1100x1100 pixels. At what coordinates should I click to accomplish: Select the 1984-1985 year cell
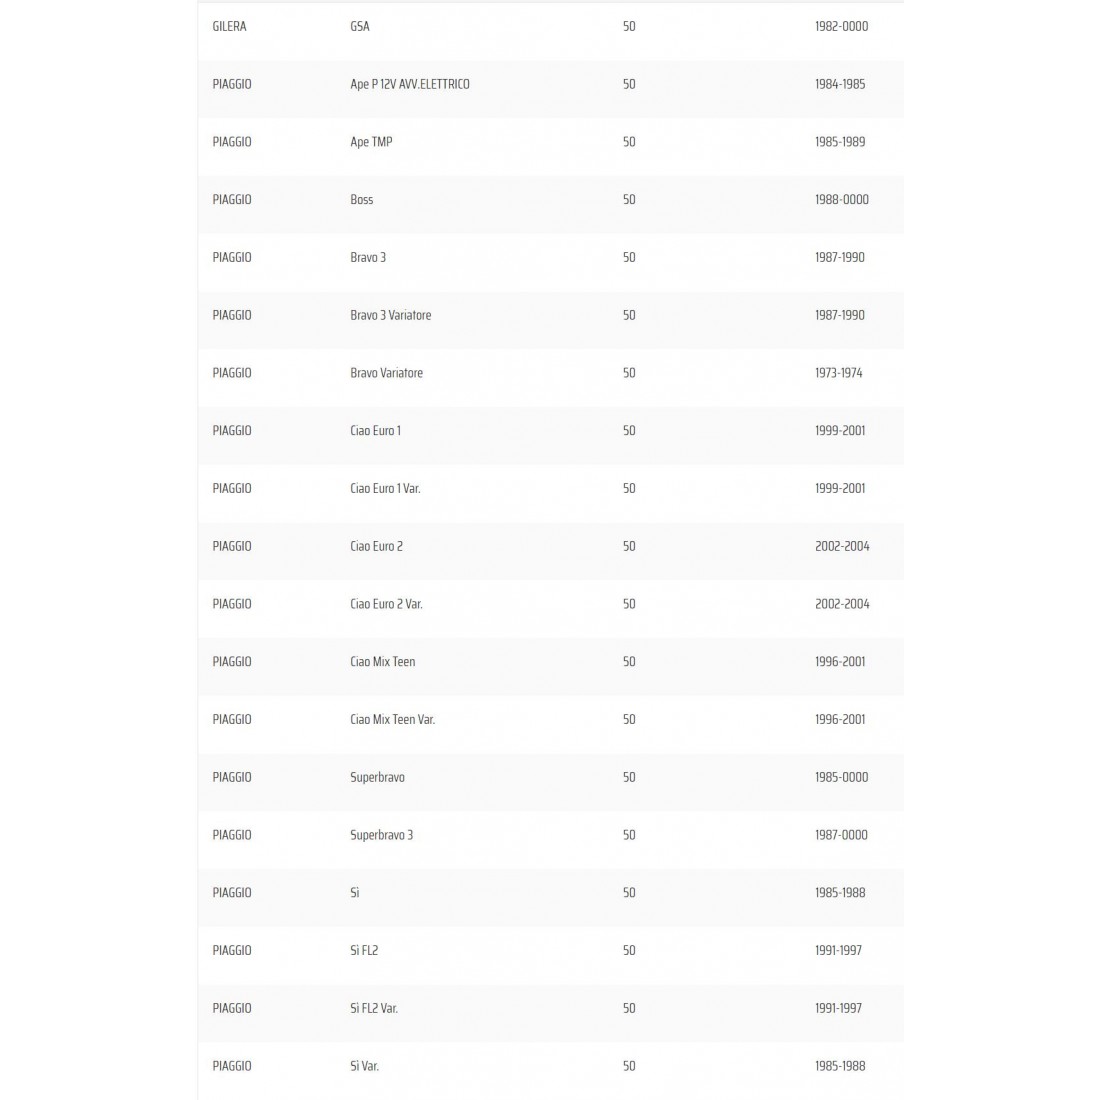[840, 84]
